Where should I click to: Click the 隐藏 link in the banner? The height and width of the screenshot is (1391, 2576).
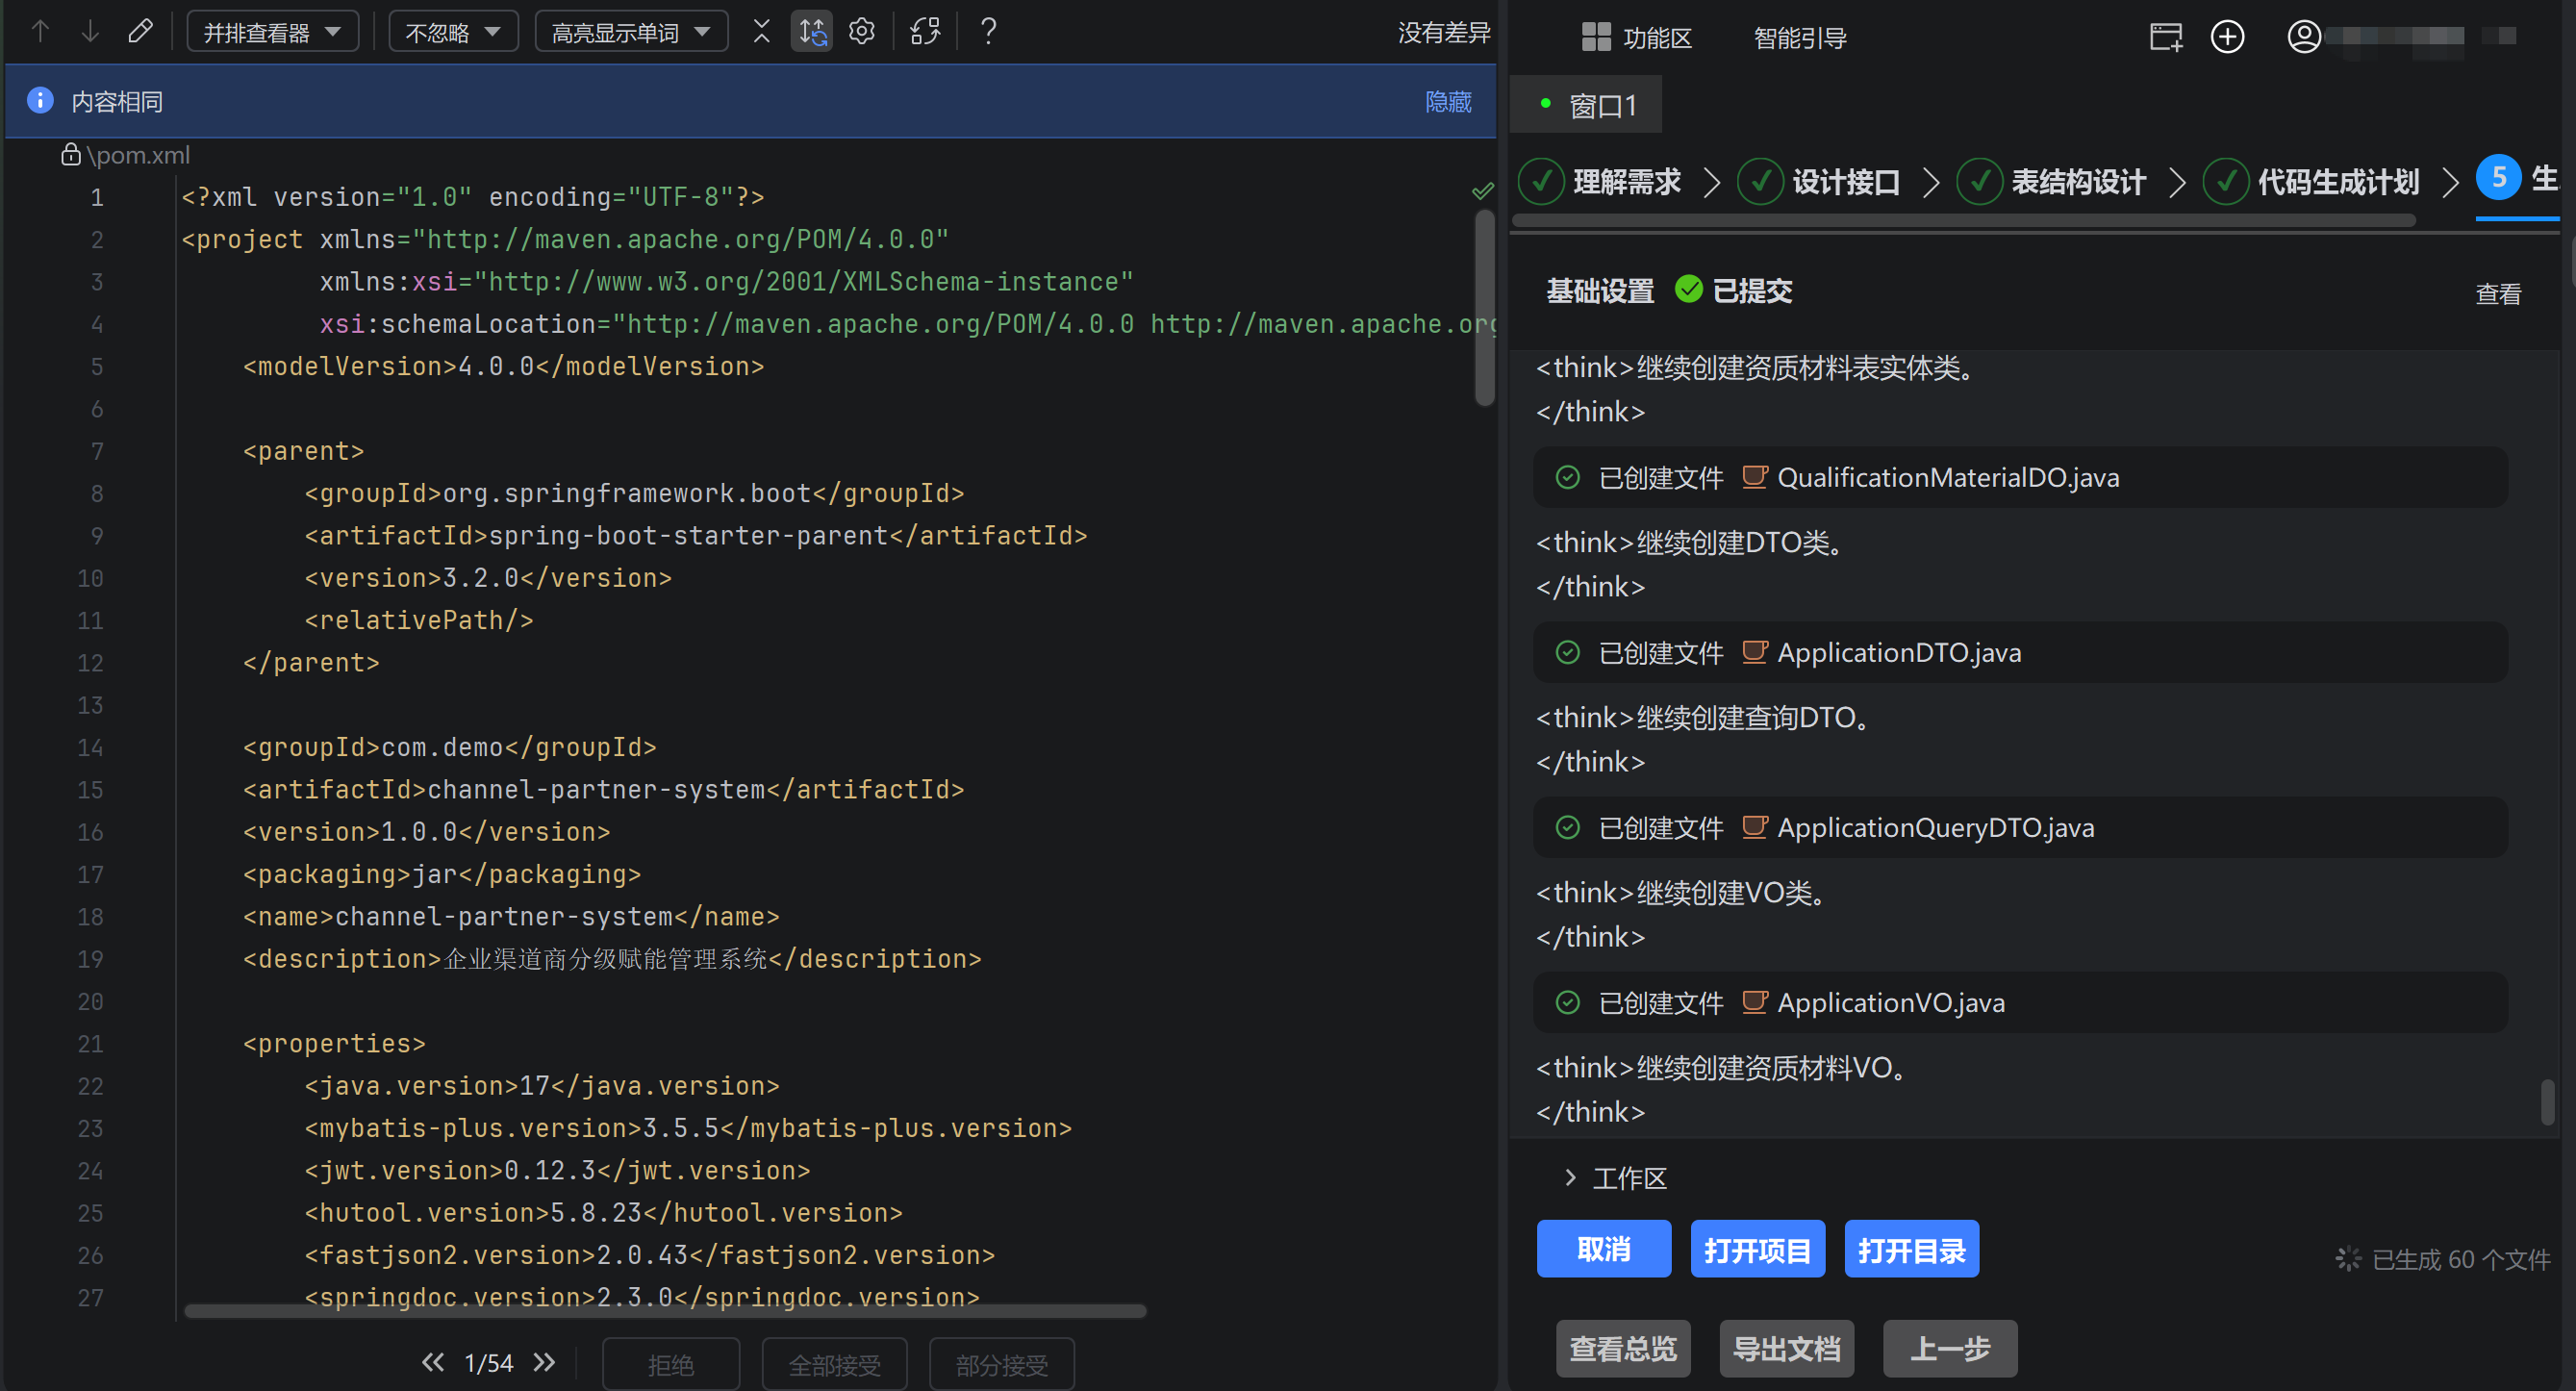[x=1448, y=101]
